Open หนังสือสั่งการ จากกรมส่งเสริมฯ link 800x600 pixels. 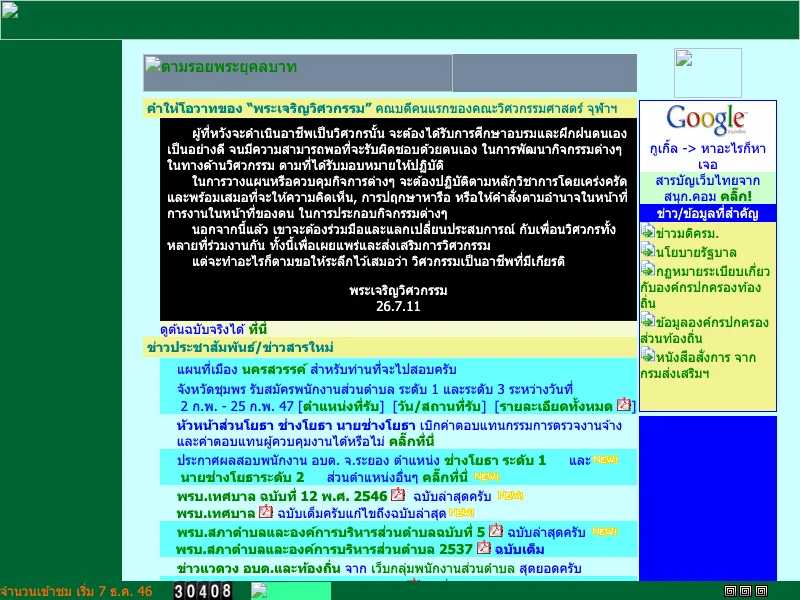(698, 365)
